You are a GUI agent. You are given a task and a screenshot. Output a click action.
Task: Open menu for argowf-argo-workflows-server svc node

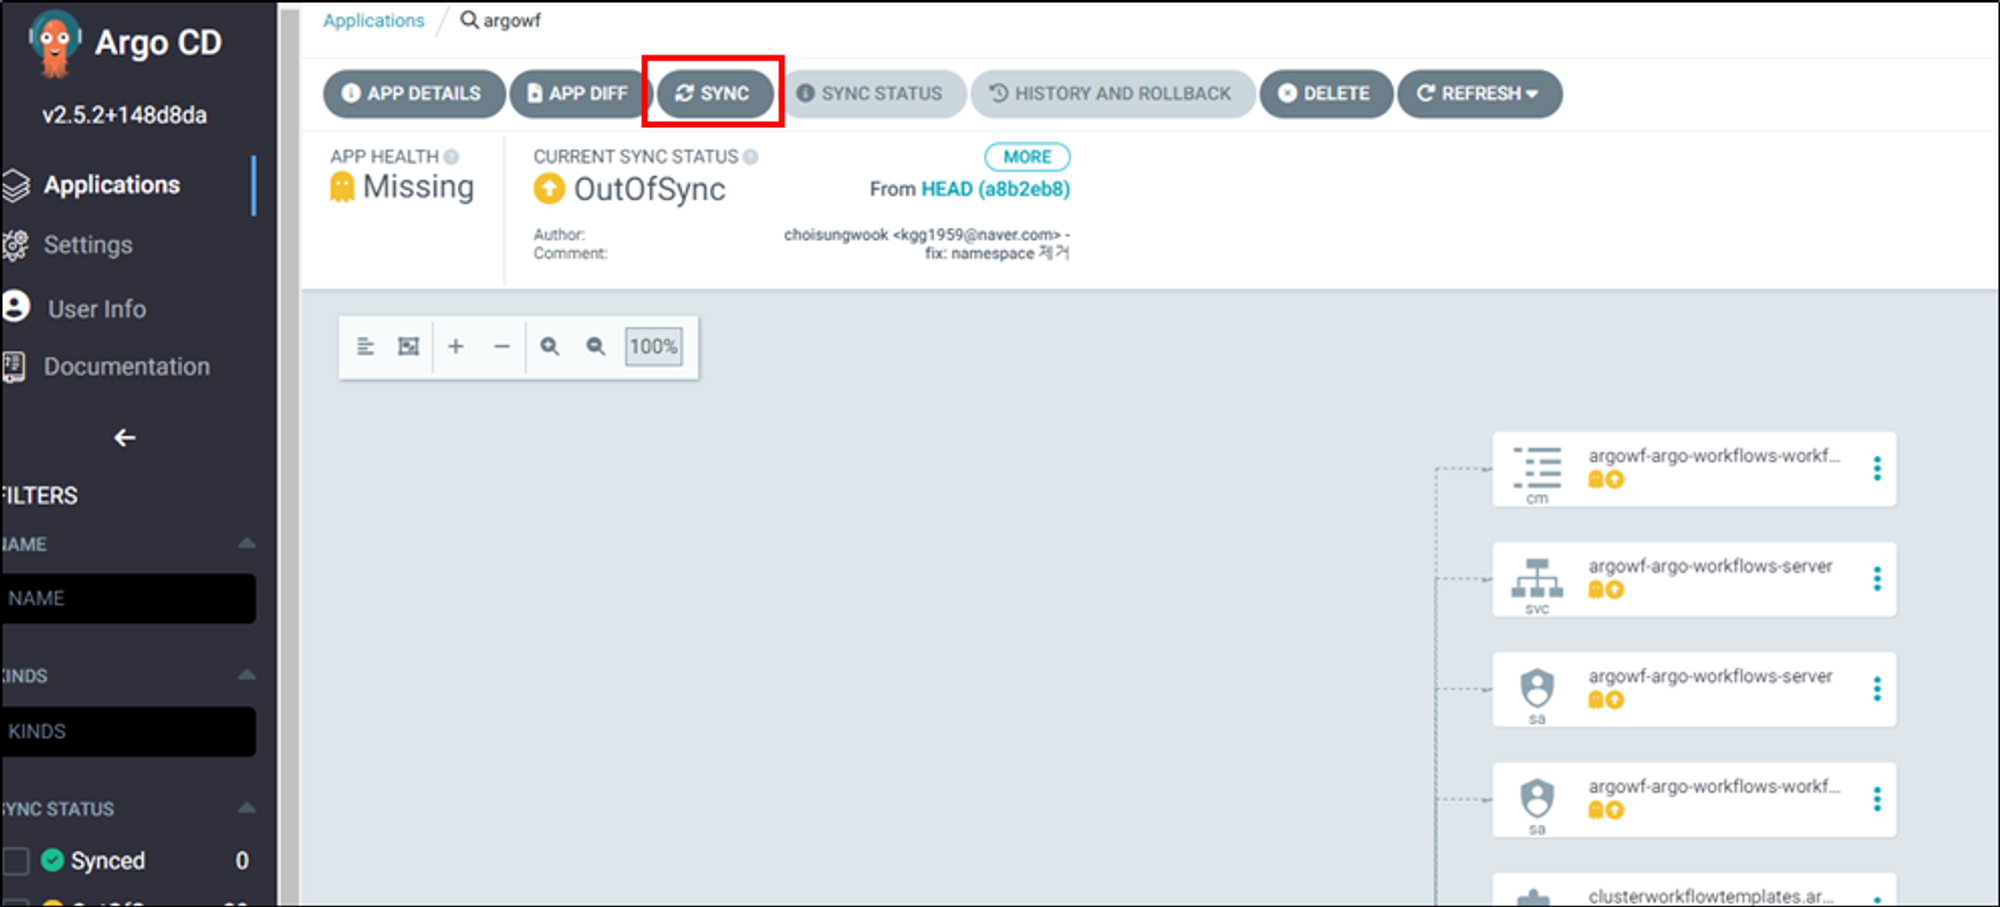click(1877, 579)
